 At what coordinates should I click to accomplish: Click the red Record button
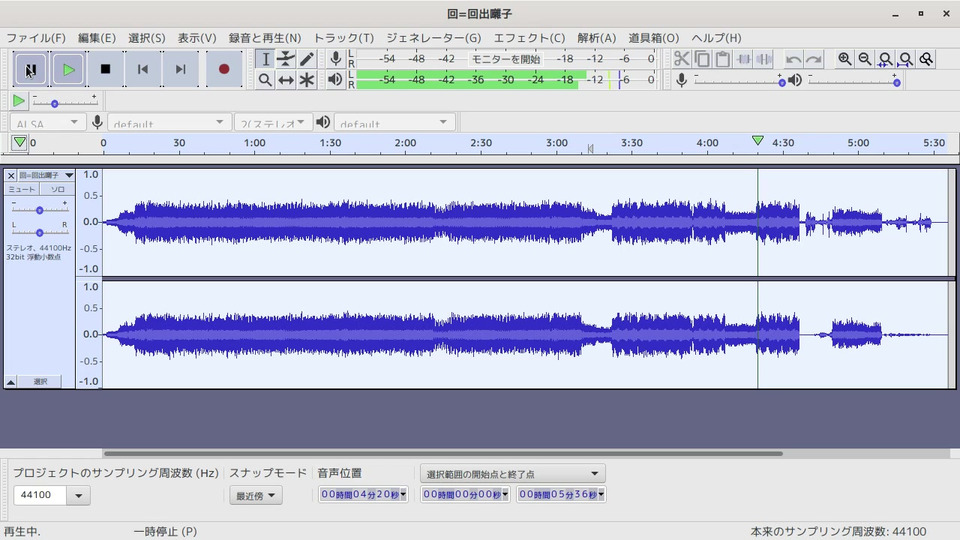(223, 69)
